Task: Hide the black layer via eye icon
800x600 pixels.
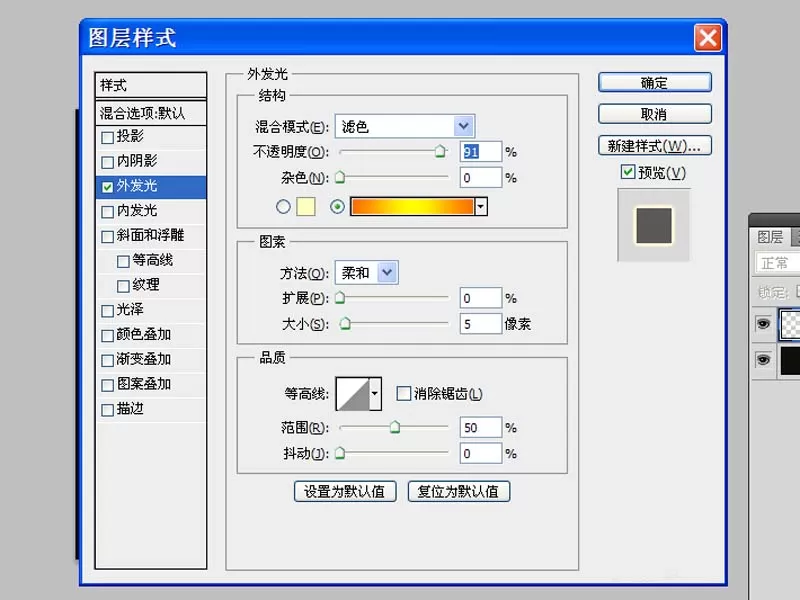Action: point(763,360)
